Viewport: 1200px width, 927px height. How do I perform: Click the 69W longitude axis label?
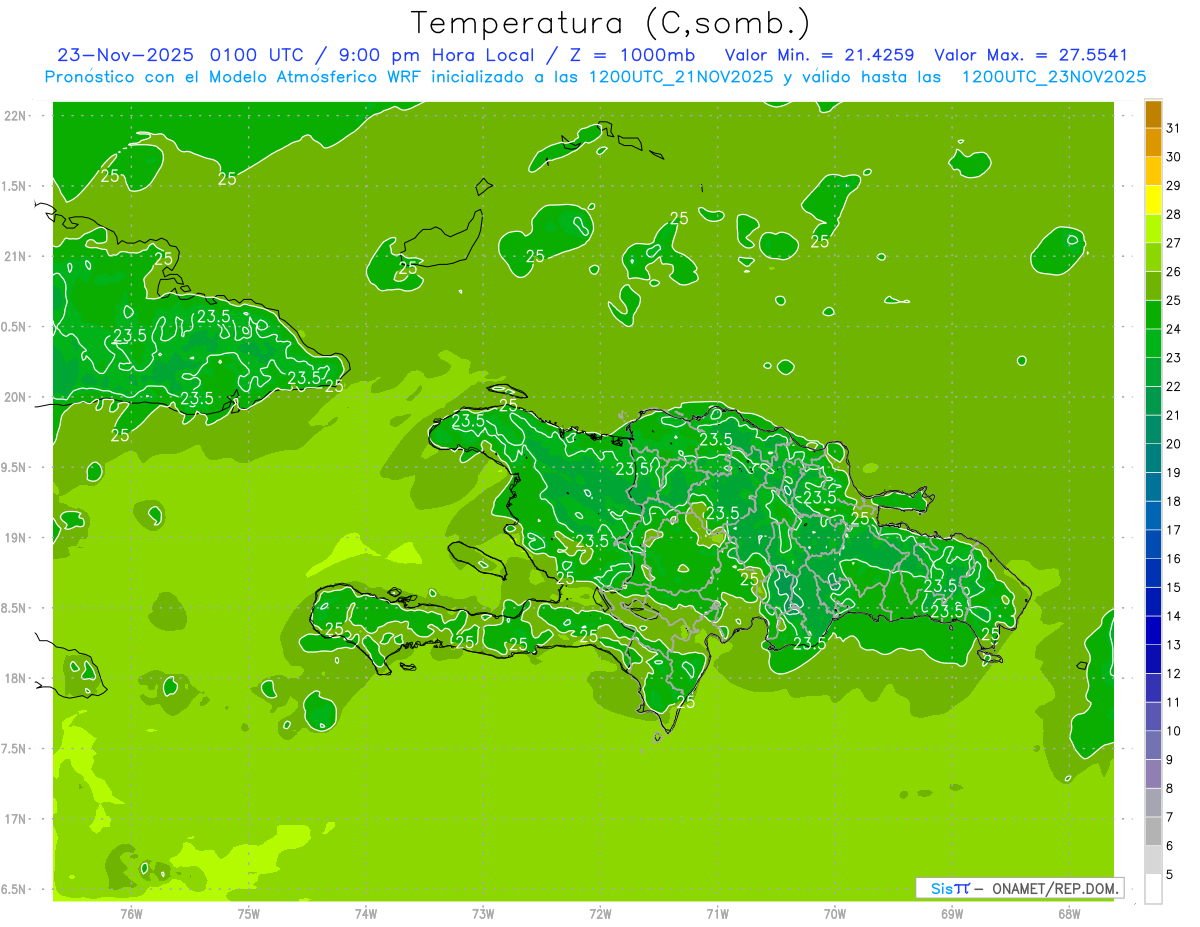952,914
